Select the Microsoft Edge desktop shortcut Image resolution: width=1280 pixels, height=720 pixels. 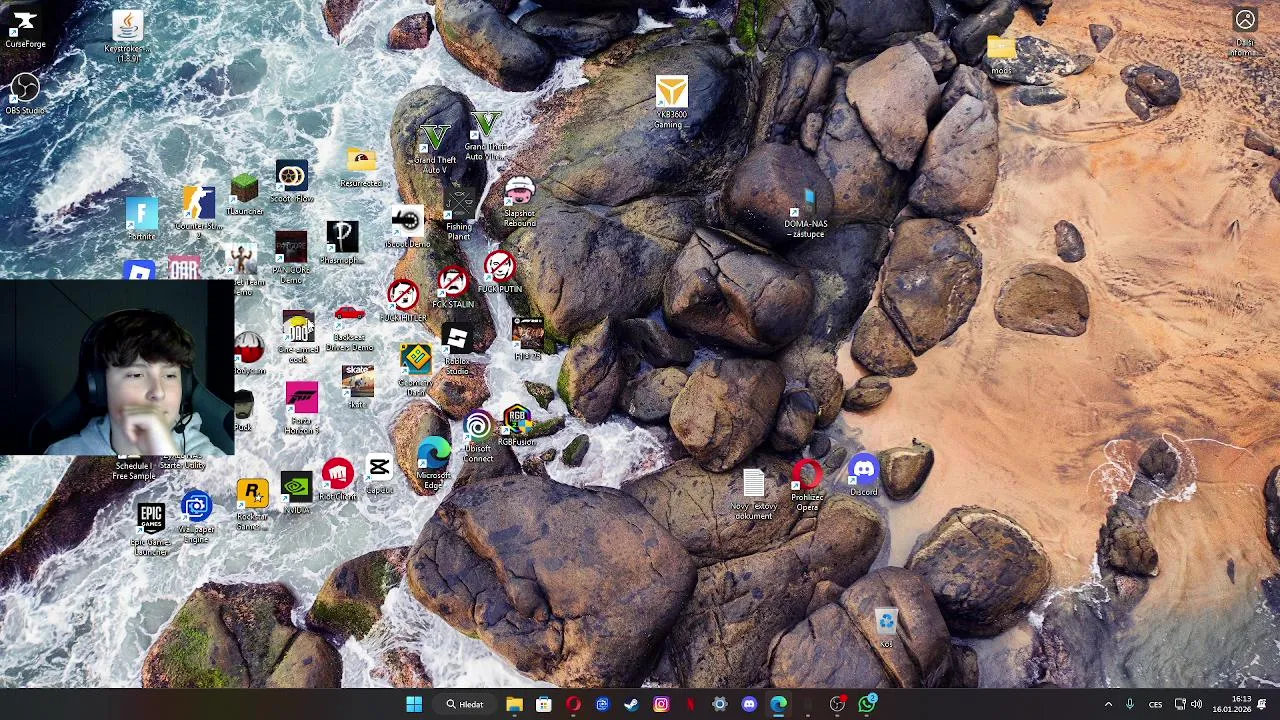[x=434, y=463]
